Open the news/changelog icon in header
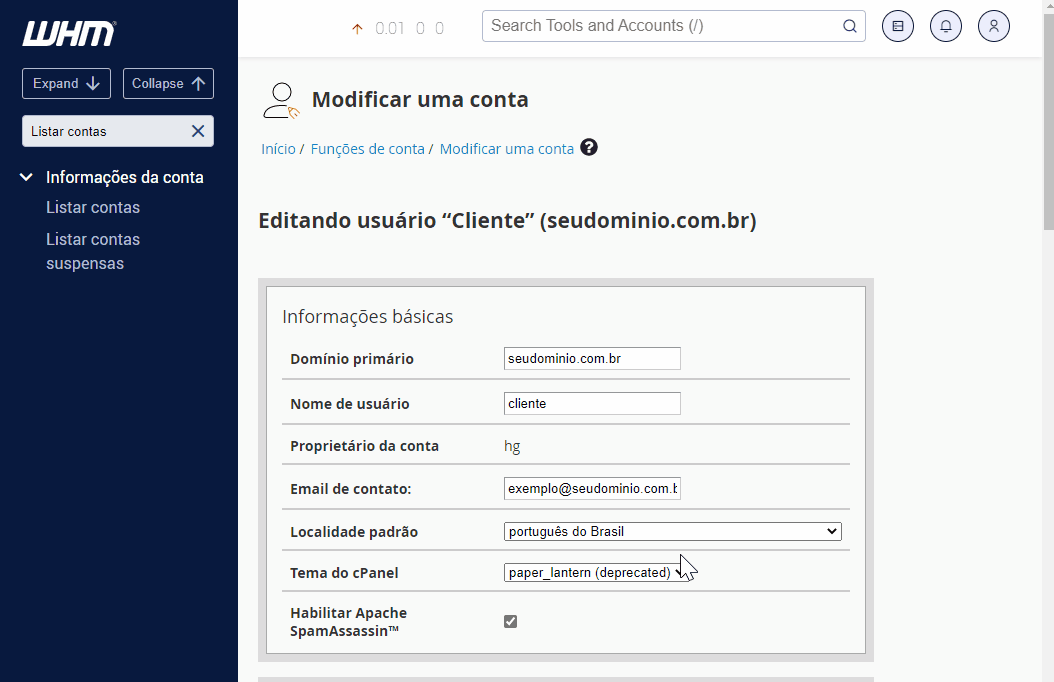1054x682 pixels. [897, 26]
